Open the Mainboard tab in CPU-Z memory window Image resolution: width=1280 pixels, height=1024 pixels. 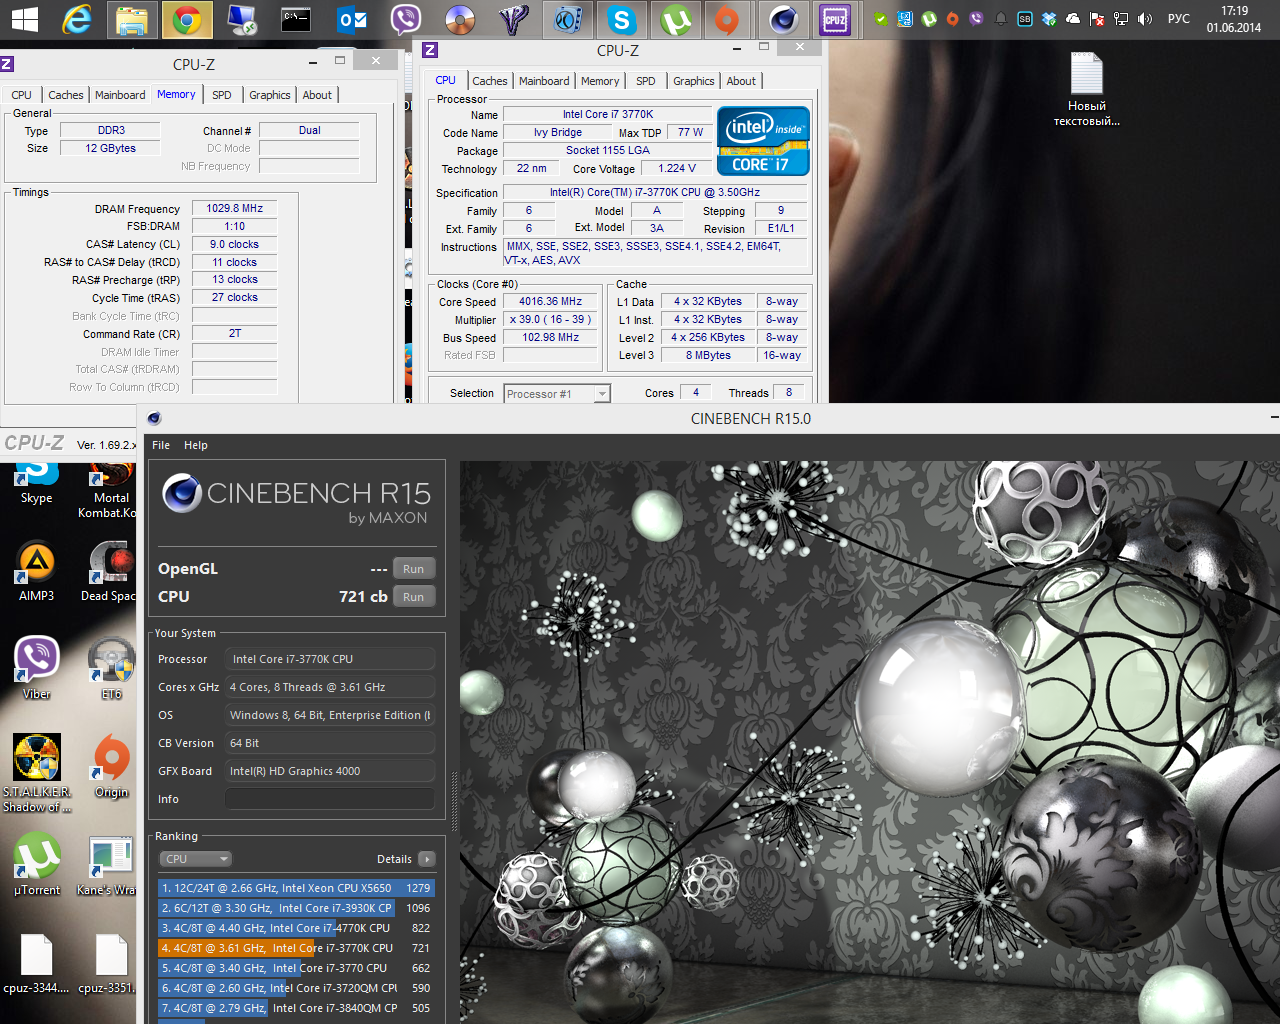click(120, 95)
